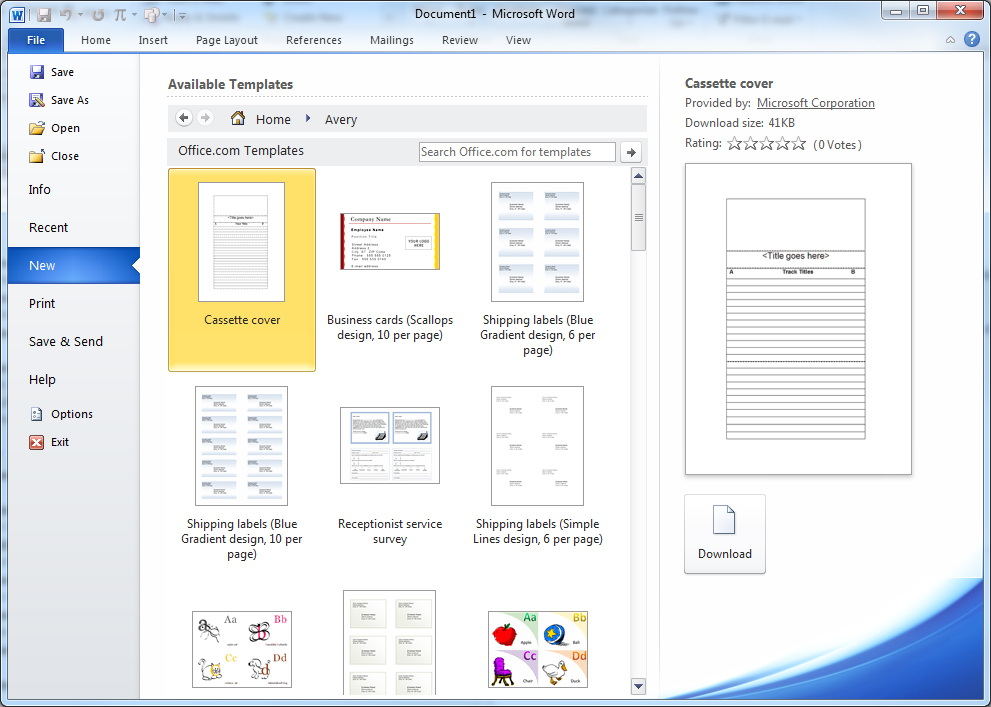Select Shipping labels Blue Gradient 6 per page
The width and height of the screenshot is (991, 707).
pyautogui.click(x=537, y=270)
